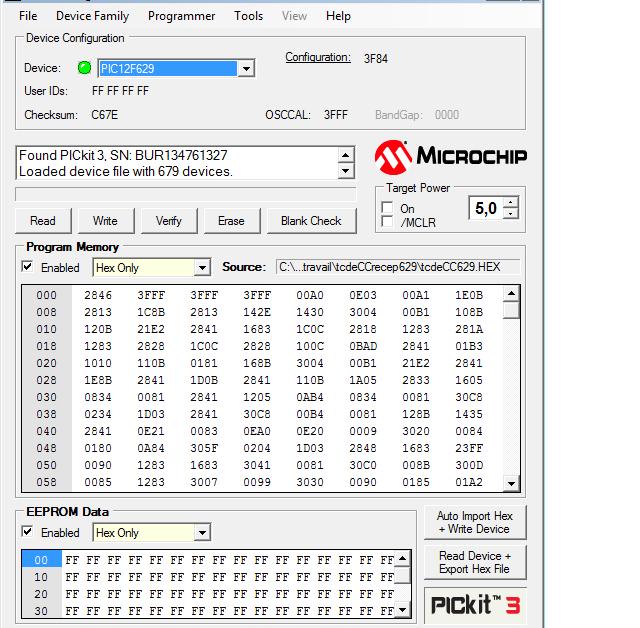This screenshot has width=640, height=628.
Task: Open the Help menu
Action: click(x=338, y=16)
